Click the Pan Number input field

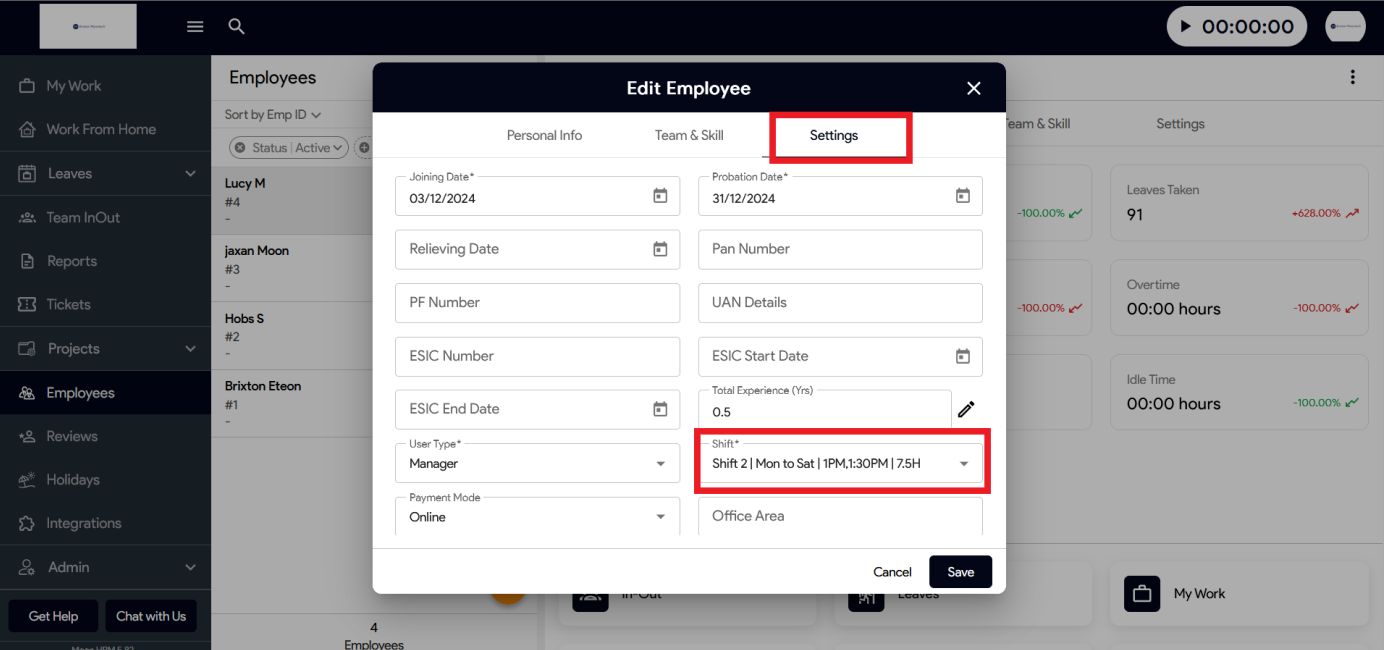(840, 249)
